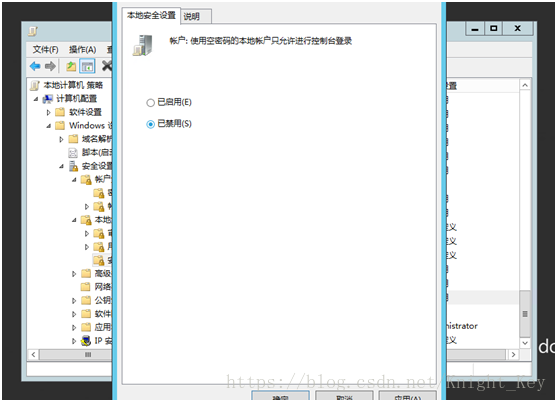Expand the 软件设置 folder
Viewport: 557px width, 402px height.
pos(49,113)
